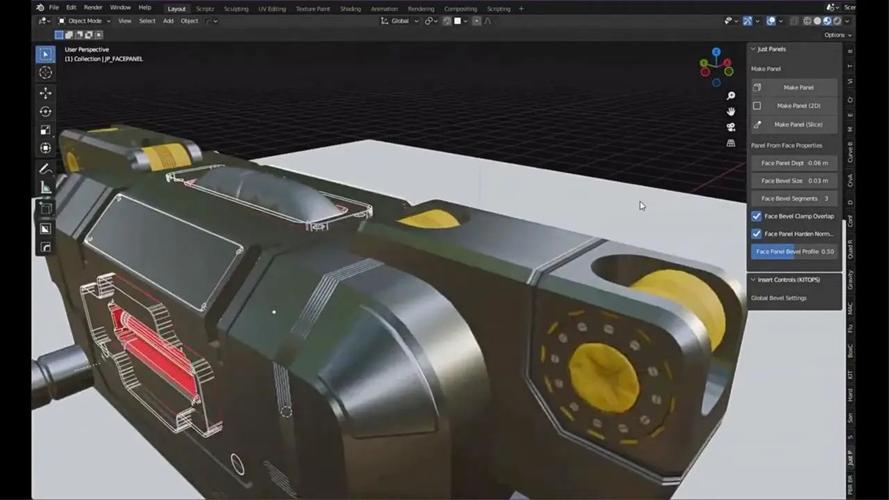Click the Global Bevel Settings label

[778, 298]
